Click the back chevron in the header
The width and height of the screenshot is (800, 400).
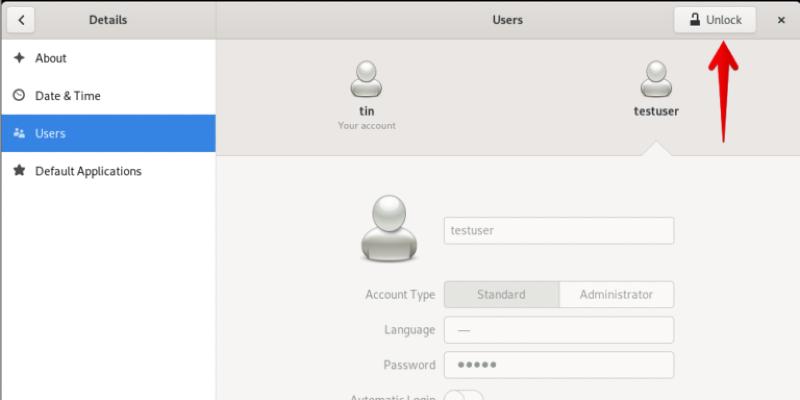click(x=21, y=20)
